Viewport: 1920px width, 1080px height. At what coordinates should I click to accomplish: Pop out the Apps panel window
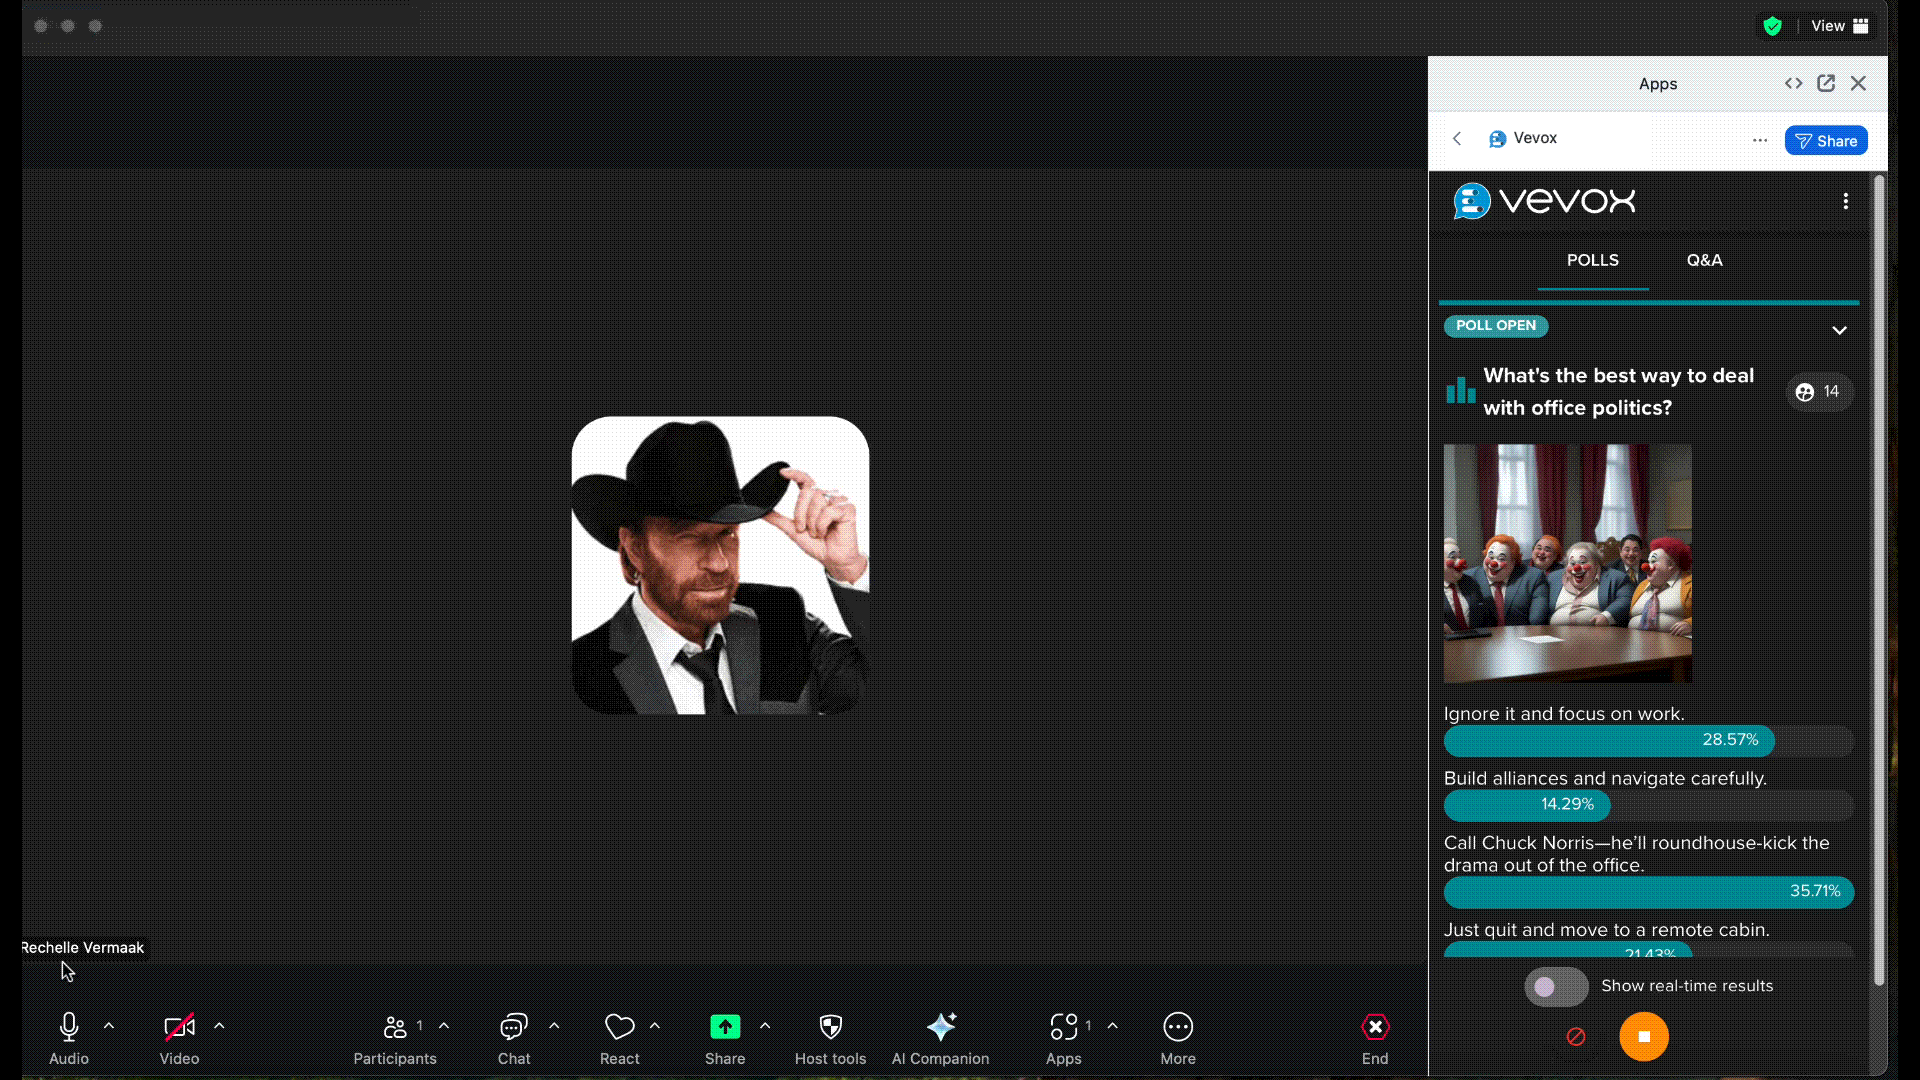point(1826,83)
